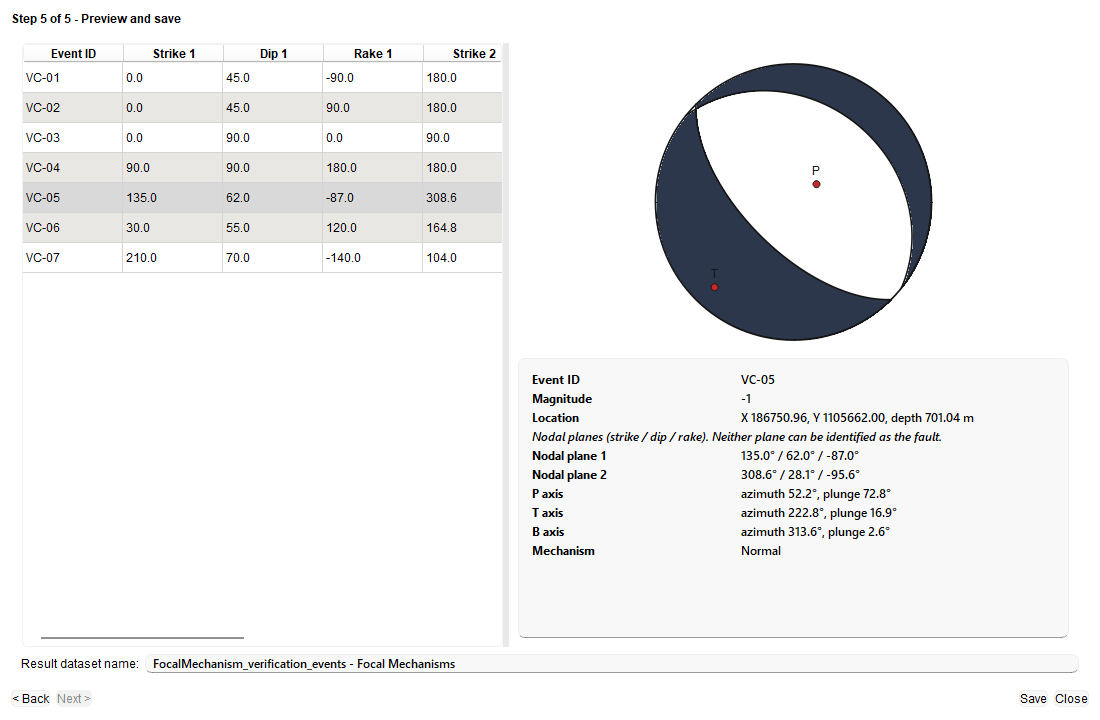Click the T axis marker on the beachball
Viewport: 1100px width, 720px height.
click(x=714, y=287)
